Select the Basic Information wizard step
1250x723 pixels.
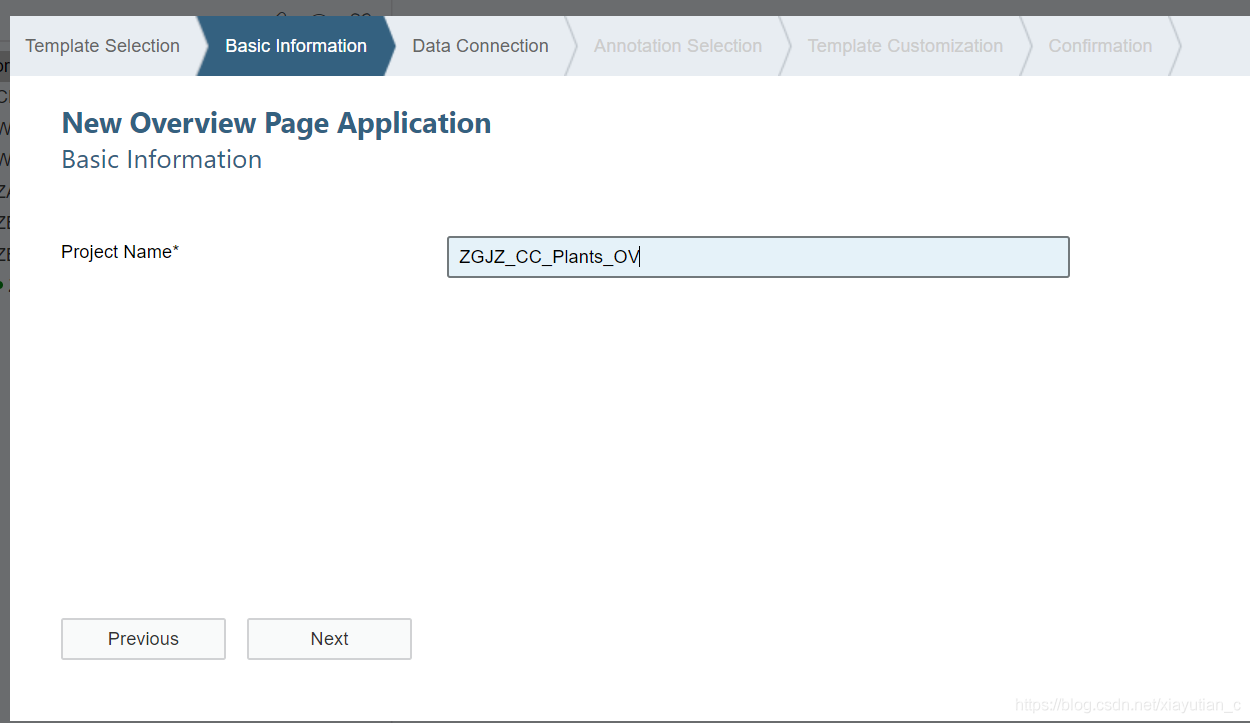click(296, 46)
